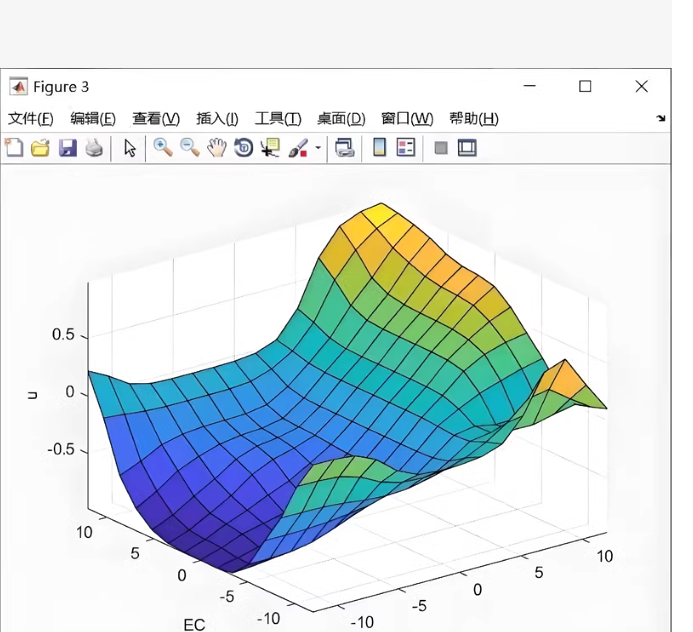Image resolution: width=693 pixels, height=632 pixels.
Task: Open the 帮助(H) menu
Action: tap(474, 118)
